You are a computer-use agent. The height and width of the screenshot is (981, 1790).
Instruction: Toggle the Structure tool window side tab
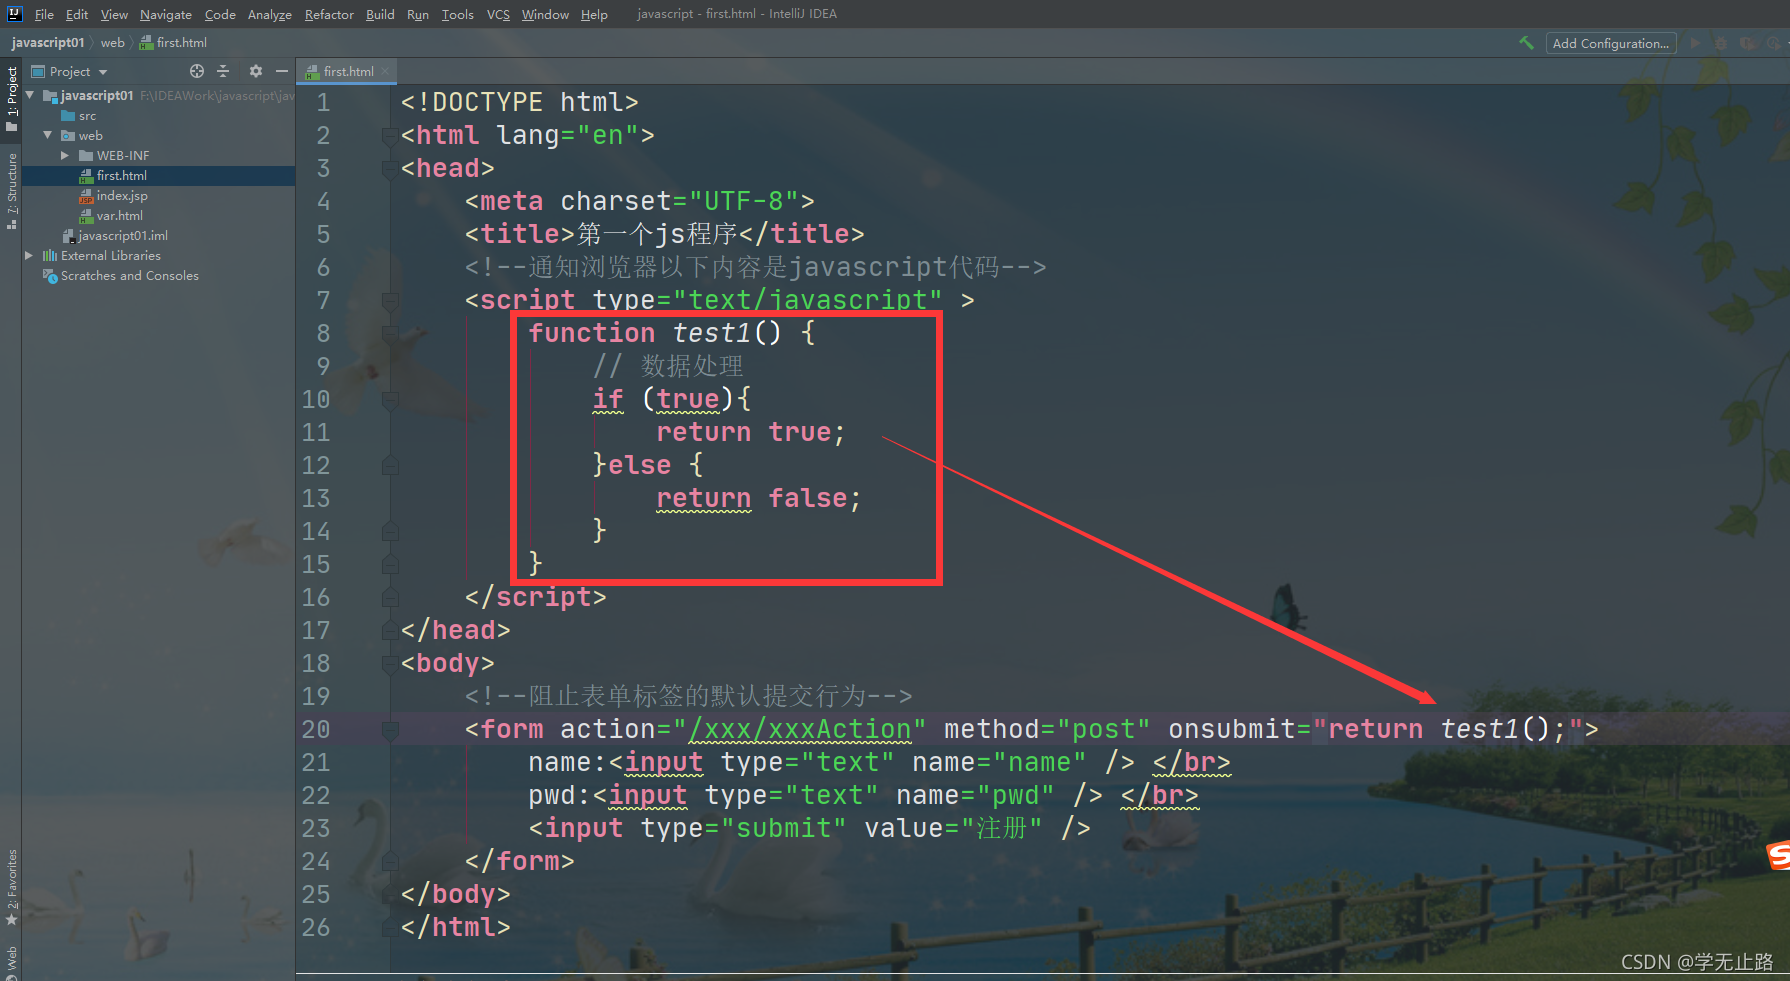click(x=11, y=191)
